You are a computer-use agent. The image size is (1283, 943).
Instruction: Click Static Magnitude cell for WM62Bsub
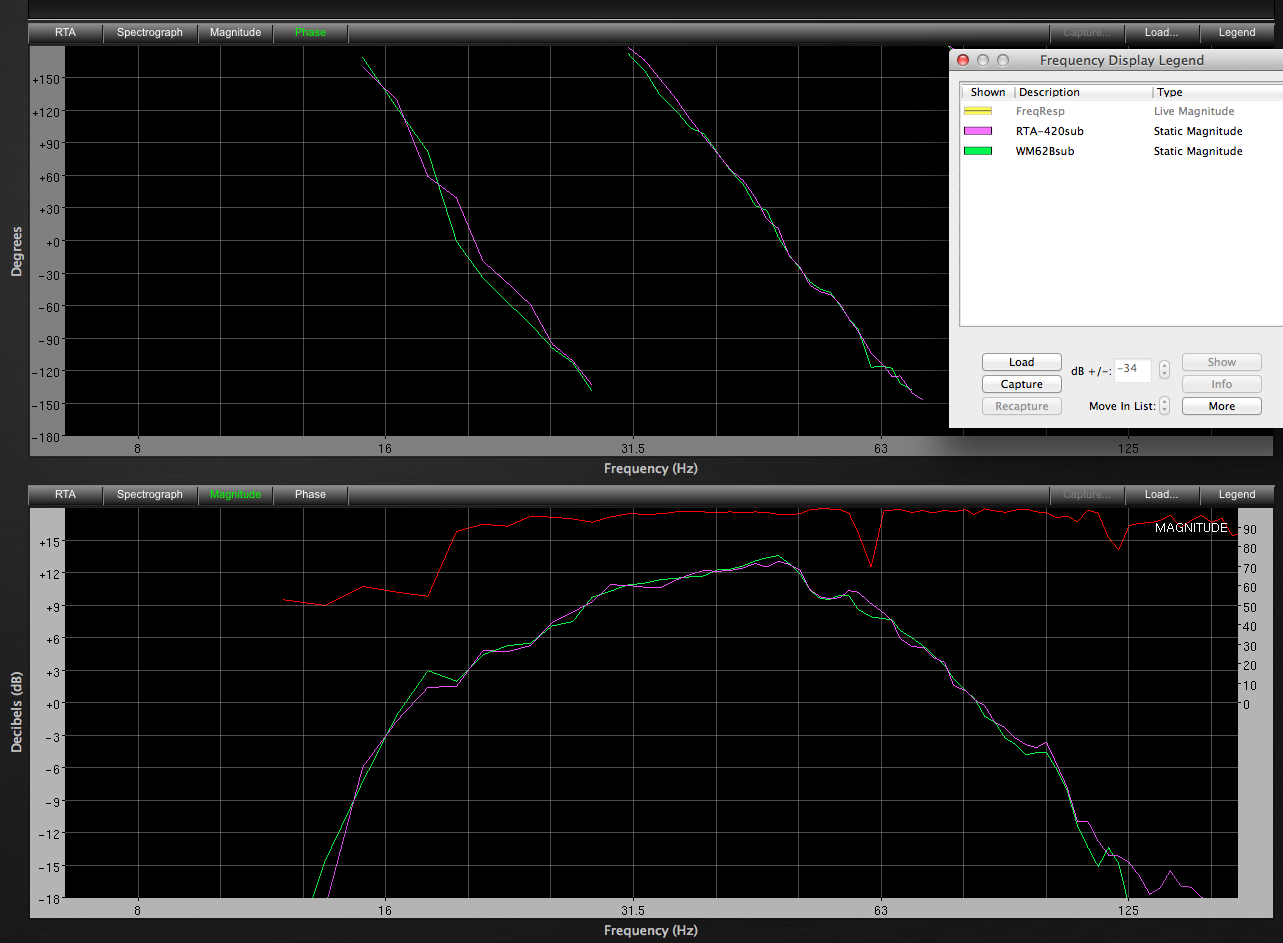tap(1198, 152)
